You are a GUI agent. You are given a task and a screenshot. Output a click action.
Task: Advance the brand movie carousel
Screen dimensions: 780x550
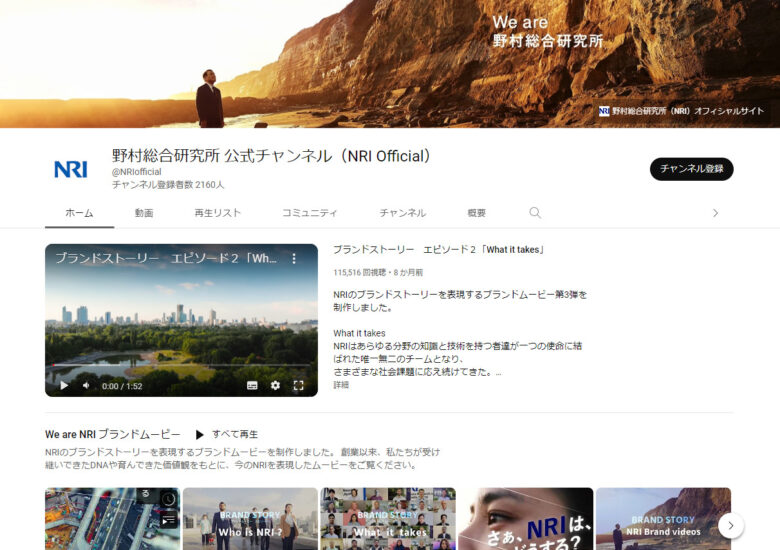[x=731, y=526]
